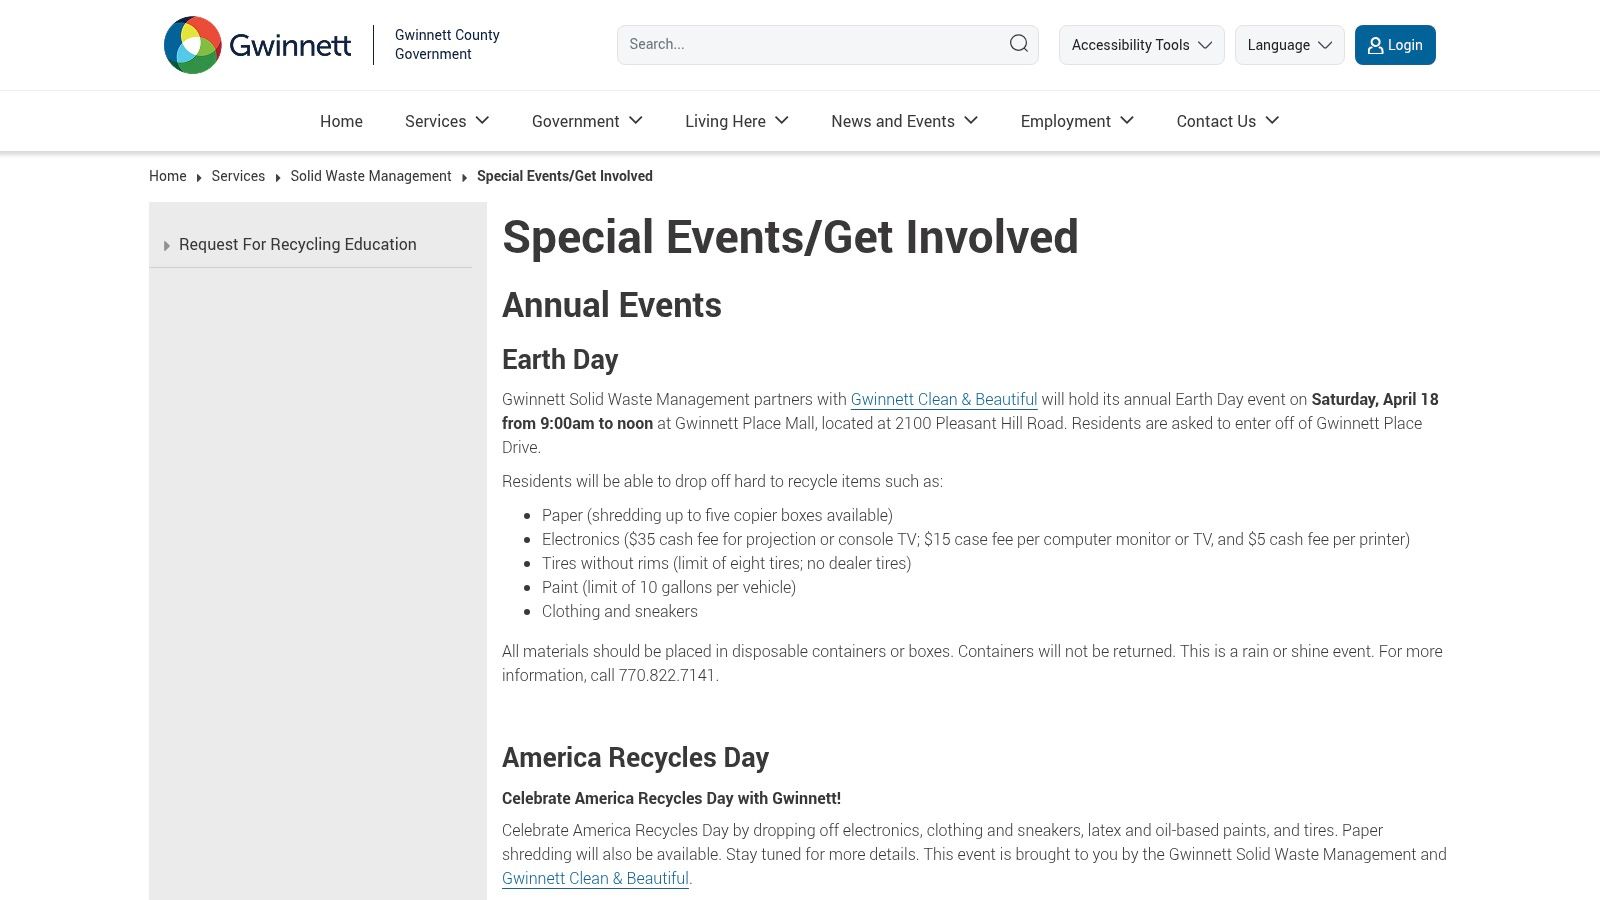Expand the Government menu chevron
1600x900 pixels.
[x=636, y=121]
